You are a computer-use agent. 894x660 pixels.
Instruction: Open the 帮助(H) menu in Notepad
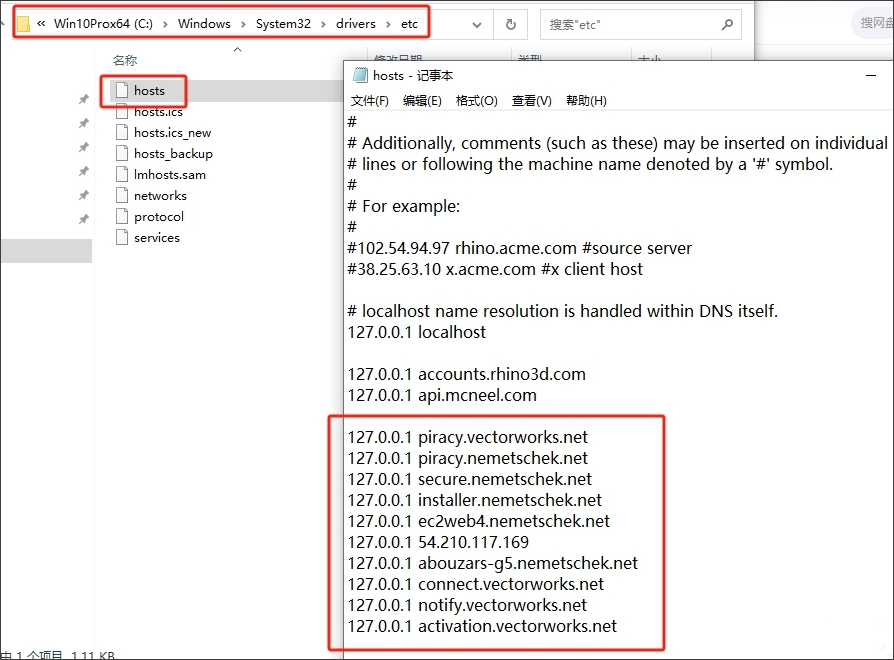[586, 101]
